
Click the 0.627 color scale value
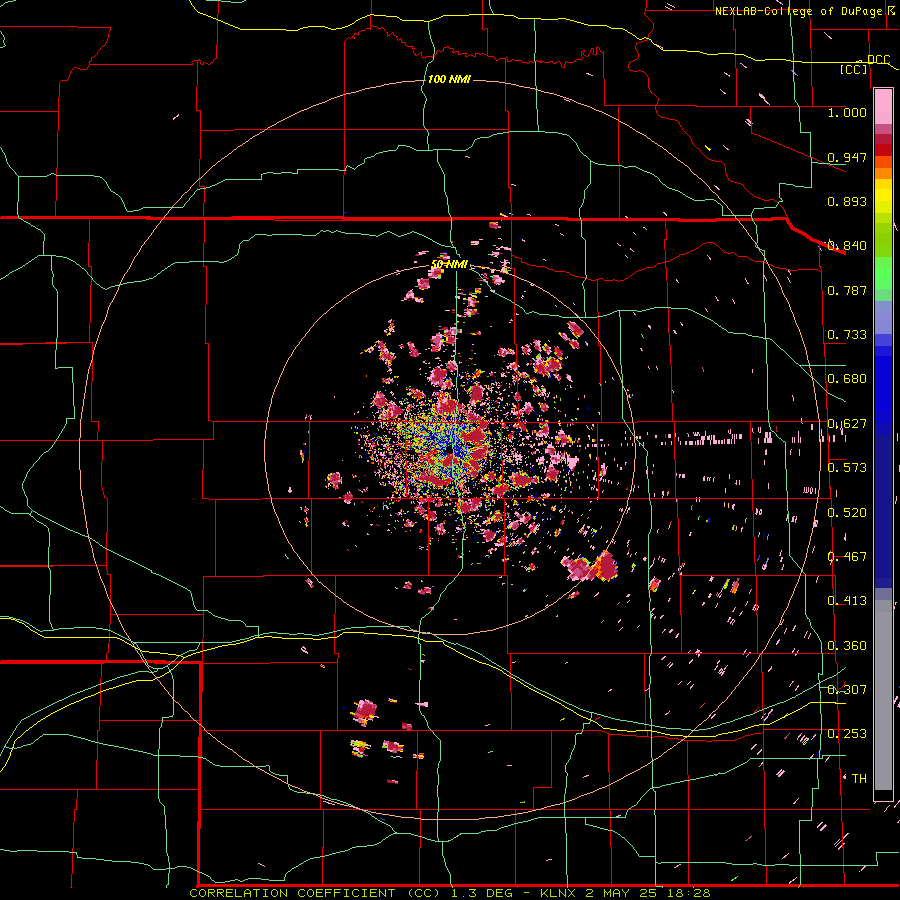pos(847,424)
